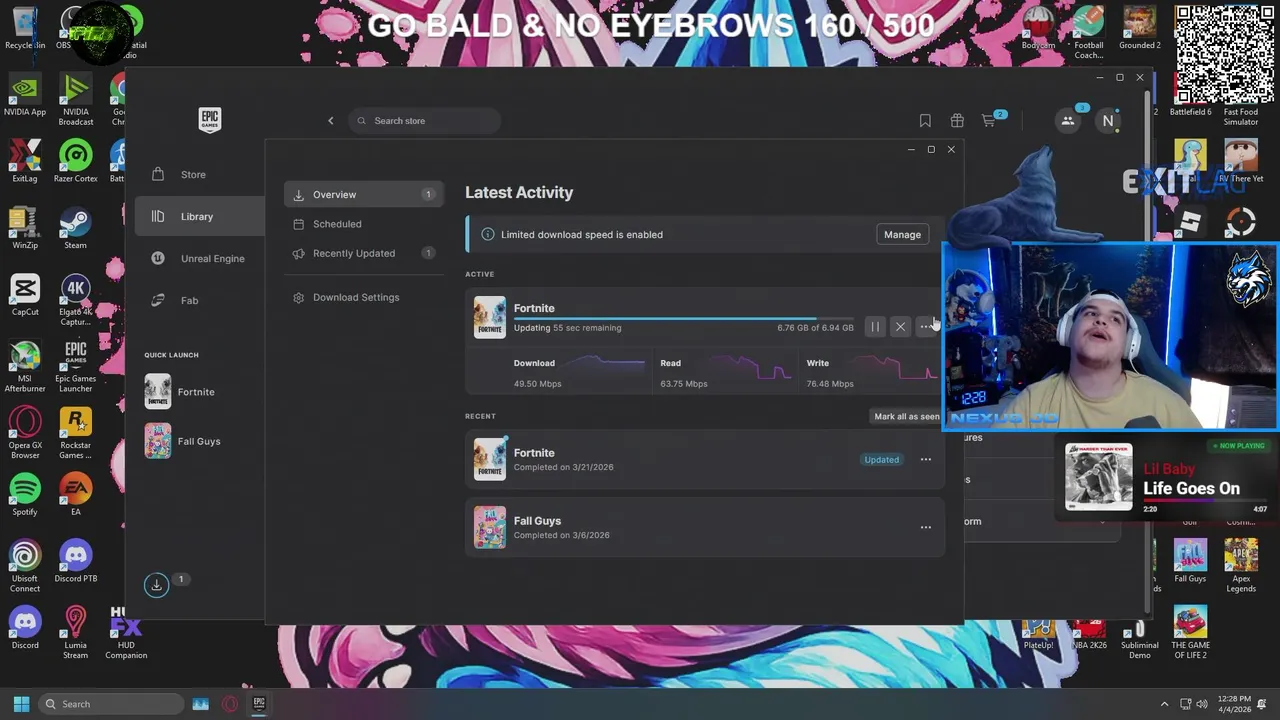This screenshot has width=1280, height=720.
Task: Click the active Fortnite thumbnail
Action: click(490, 318)
